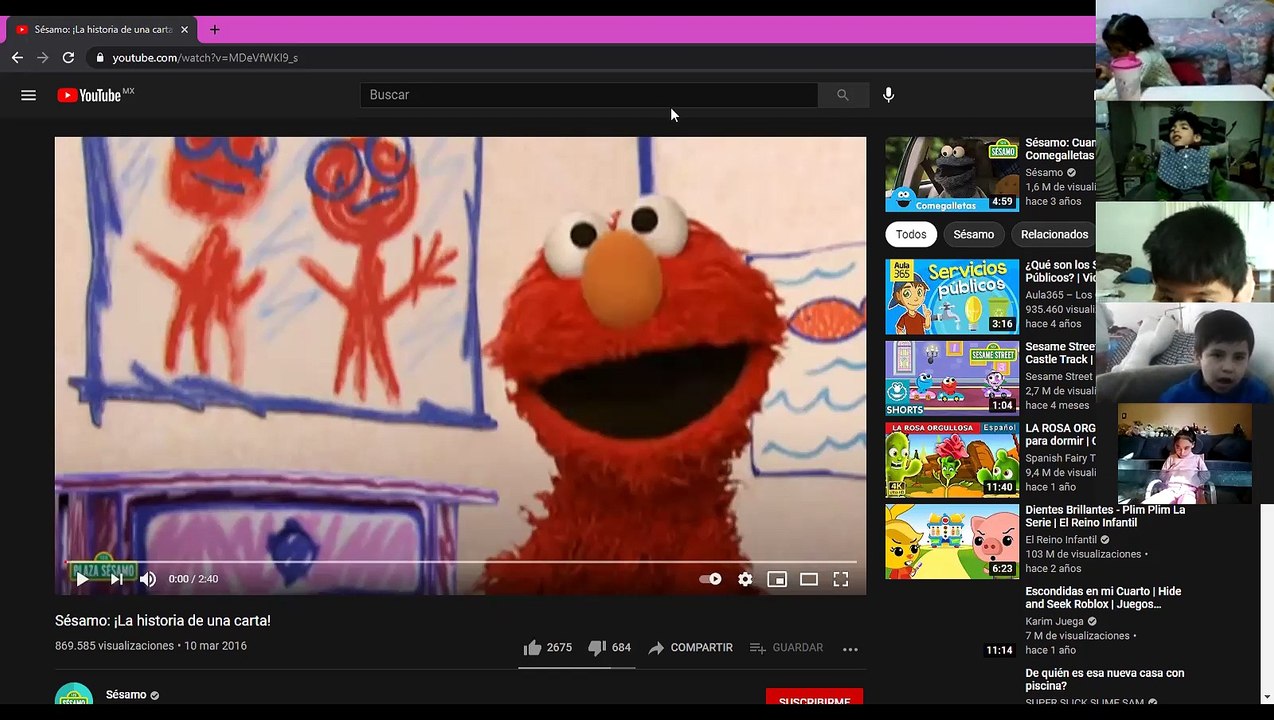Enable theater mode view

[809, 579]
